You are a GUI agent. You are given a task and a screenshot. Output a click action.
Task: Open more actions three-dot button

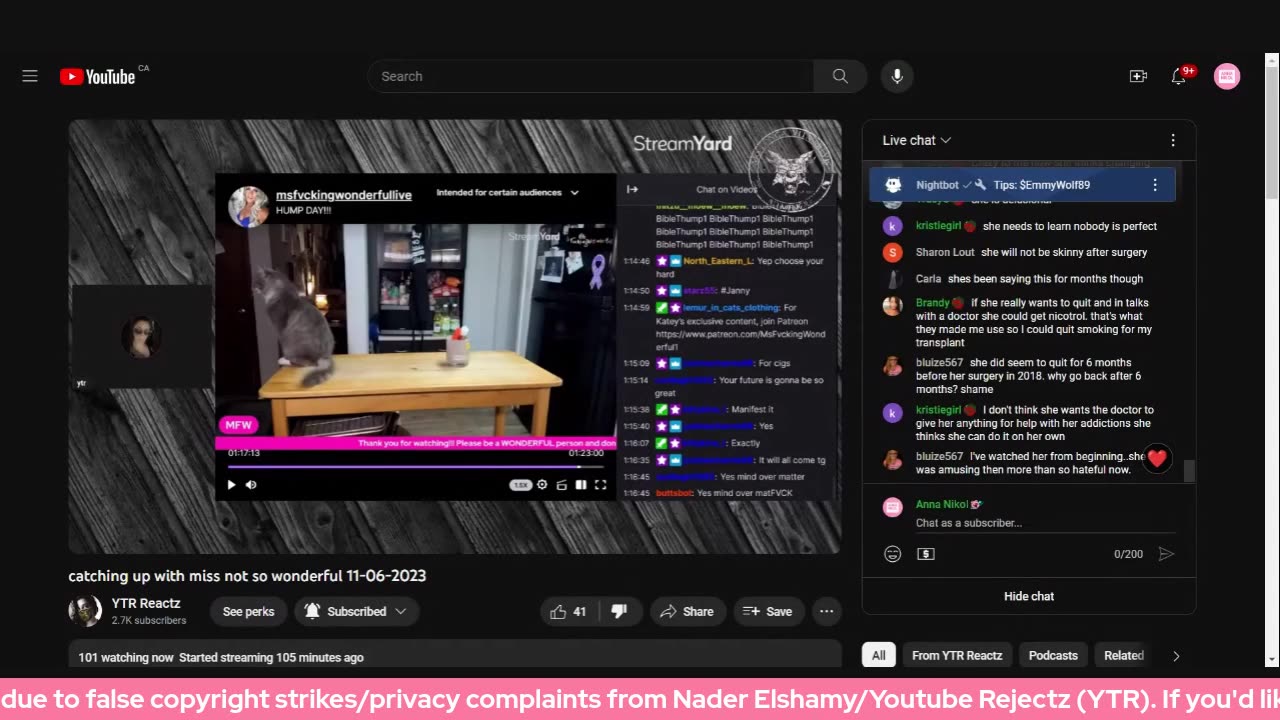[826, 611]
